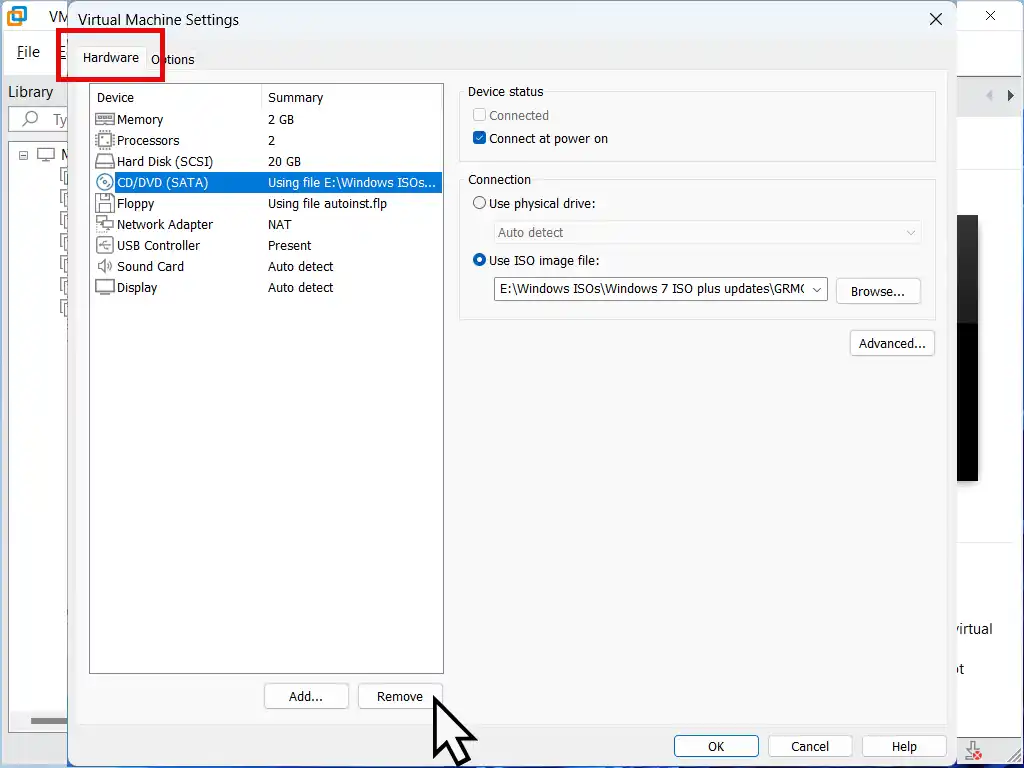
Task: Click the Advanced... button
Action: [x=892, y=344]
